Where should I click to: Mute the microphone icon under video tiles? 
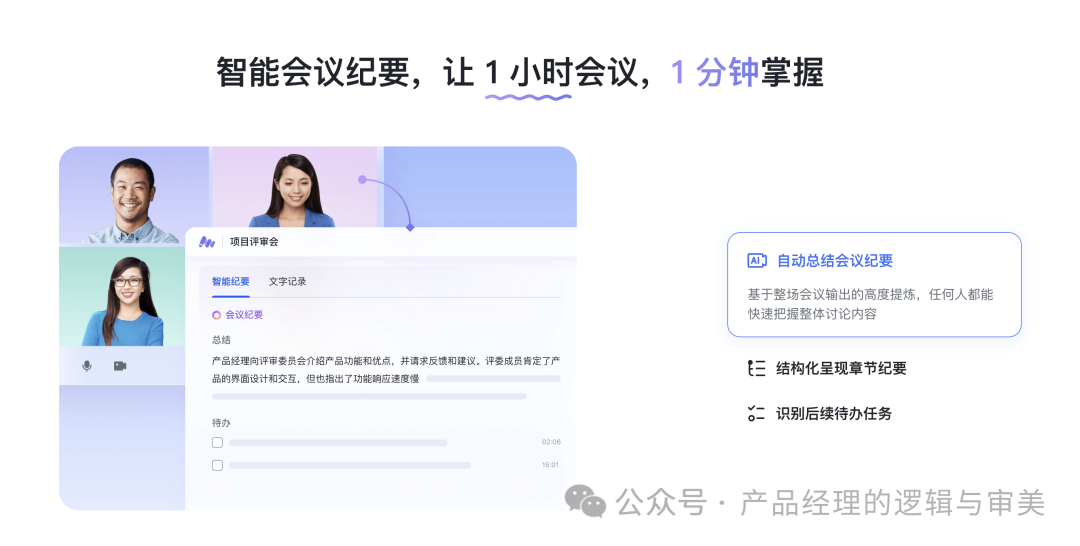(x=87, y=366)
